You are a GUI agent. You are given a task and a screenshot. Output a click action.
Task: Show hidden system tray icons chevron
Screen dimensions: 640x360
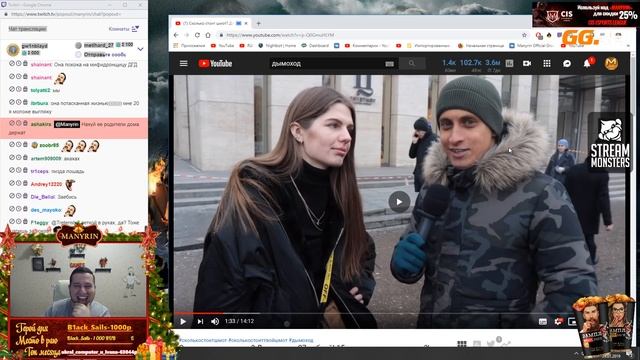click(576, 353)
